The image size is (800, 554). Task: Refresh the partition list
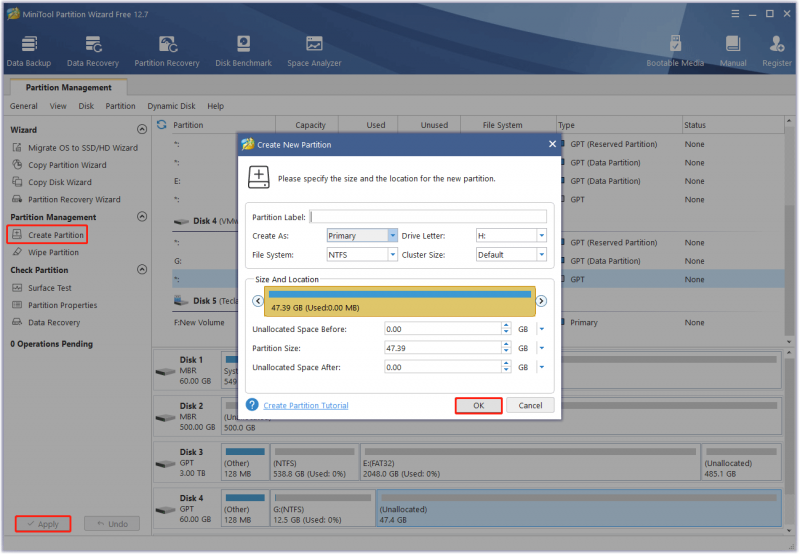tap(162, 124)
